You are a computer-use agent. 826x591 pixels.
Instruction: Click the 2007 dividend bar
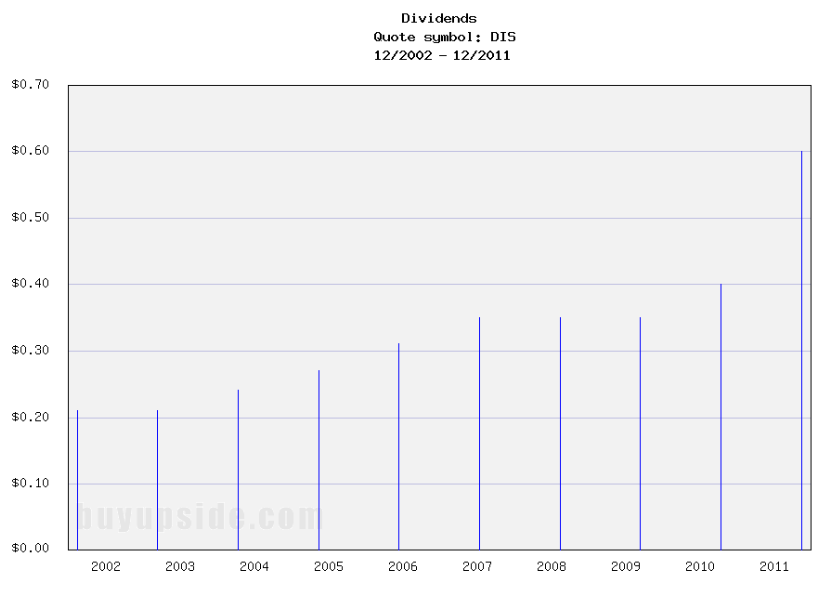point(479,434)
